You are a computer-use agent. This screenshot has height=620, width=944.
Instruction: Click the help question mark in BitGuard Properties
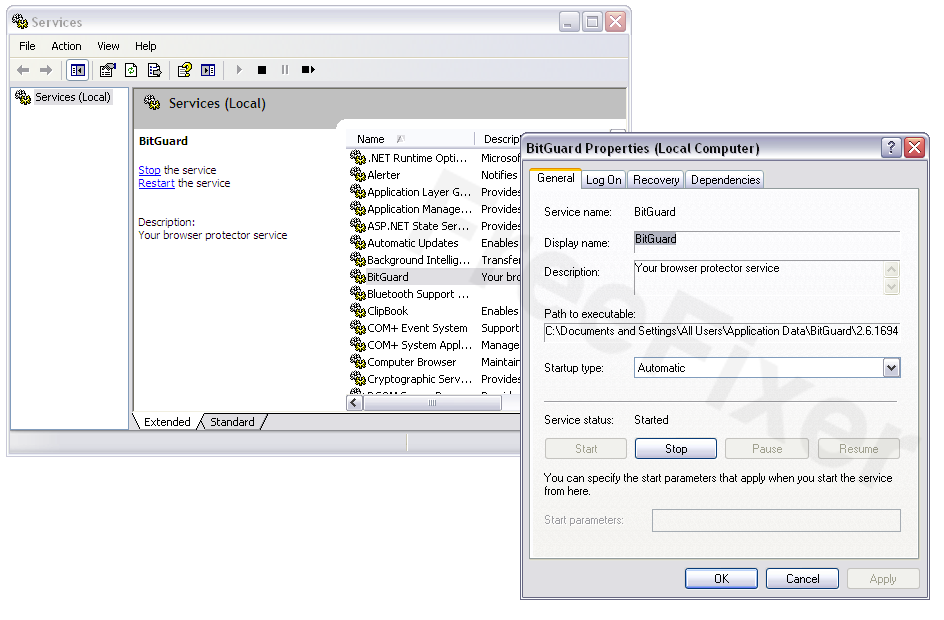pyautogui.click(x=891, y=147)
